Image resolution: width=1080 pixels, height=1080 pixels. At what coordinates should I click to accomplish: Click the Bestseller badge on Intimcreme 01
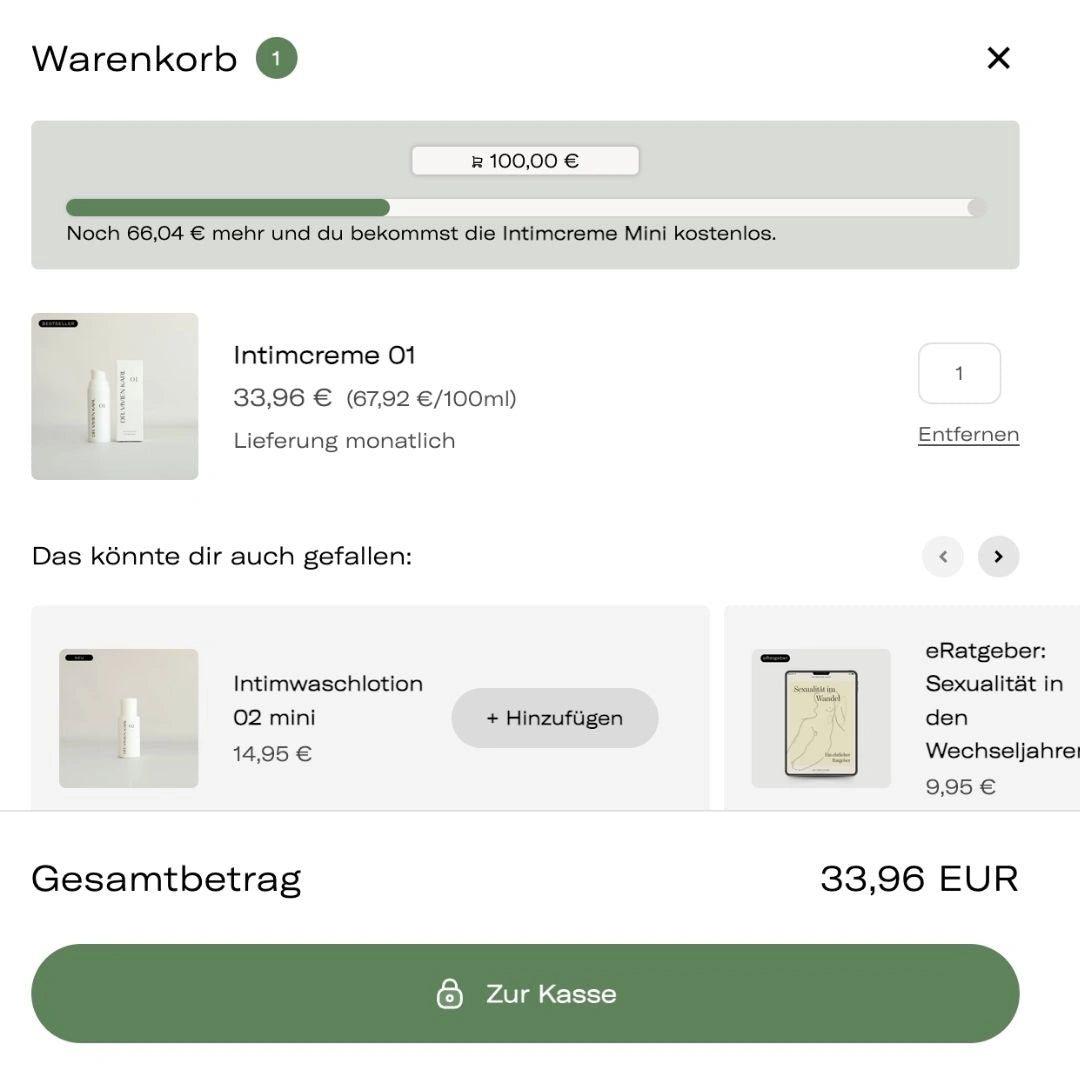coord(58,324)
